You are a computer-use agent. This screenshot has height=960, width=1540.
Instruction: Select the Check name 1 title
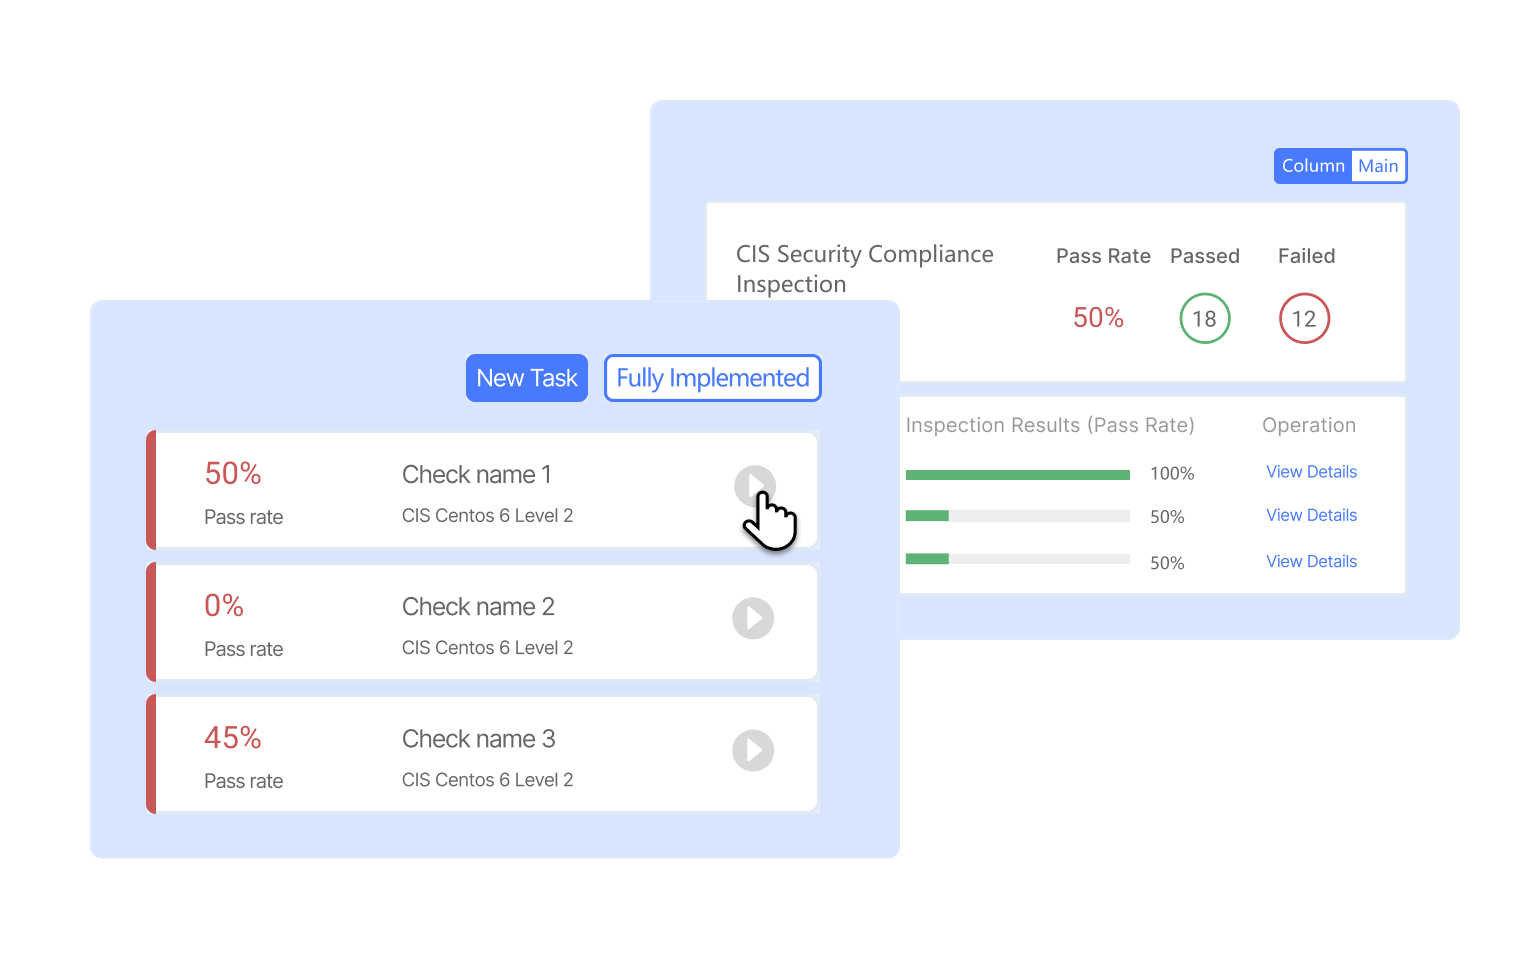click(x=476, y=475)
